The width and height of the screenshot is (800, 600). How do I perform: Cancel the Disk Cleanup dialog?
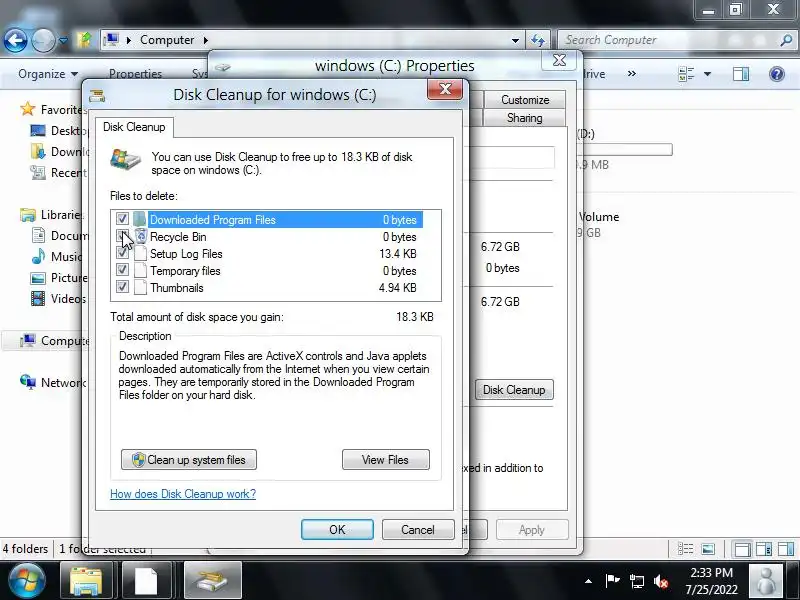[x=418, y=530]
